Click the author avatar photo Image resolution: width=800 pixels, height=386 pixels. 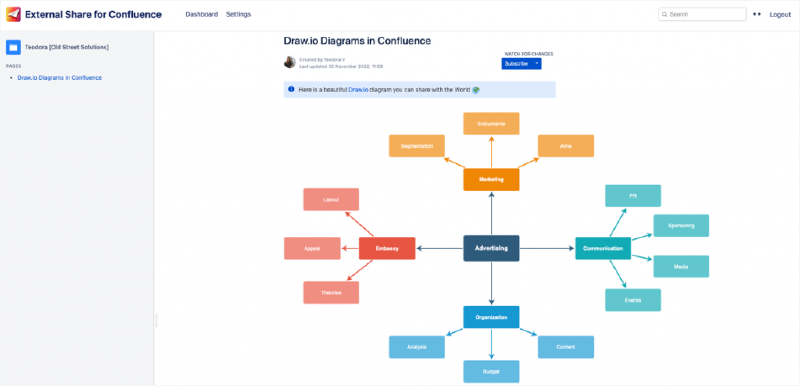click(290, 62)
